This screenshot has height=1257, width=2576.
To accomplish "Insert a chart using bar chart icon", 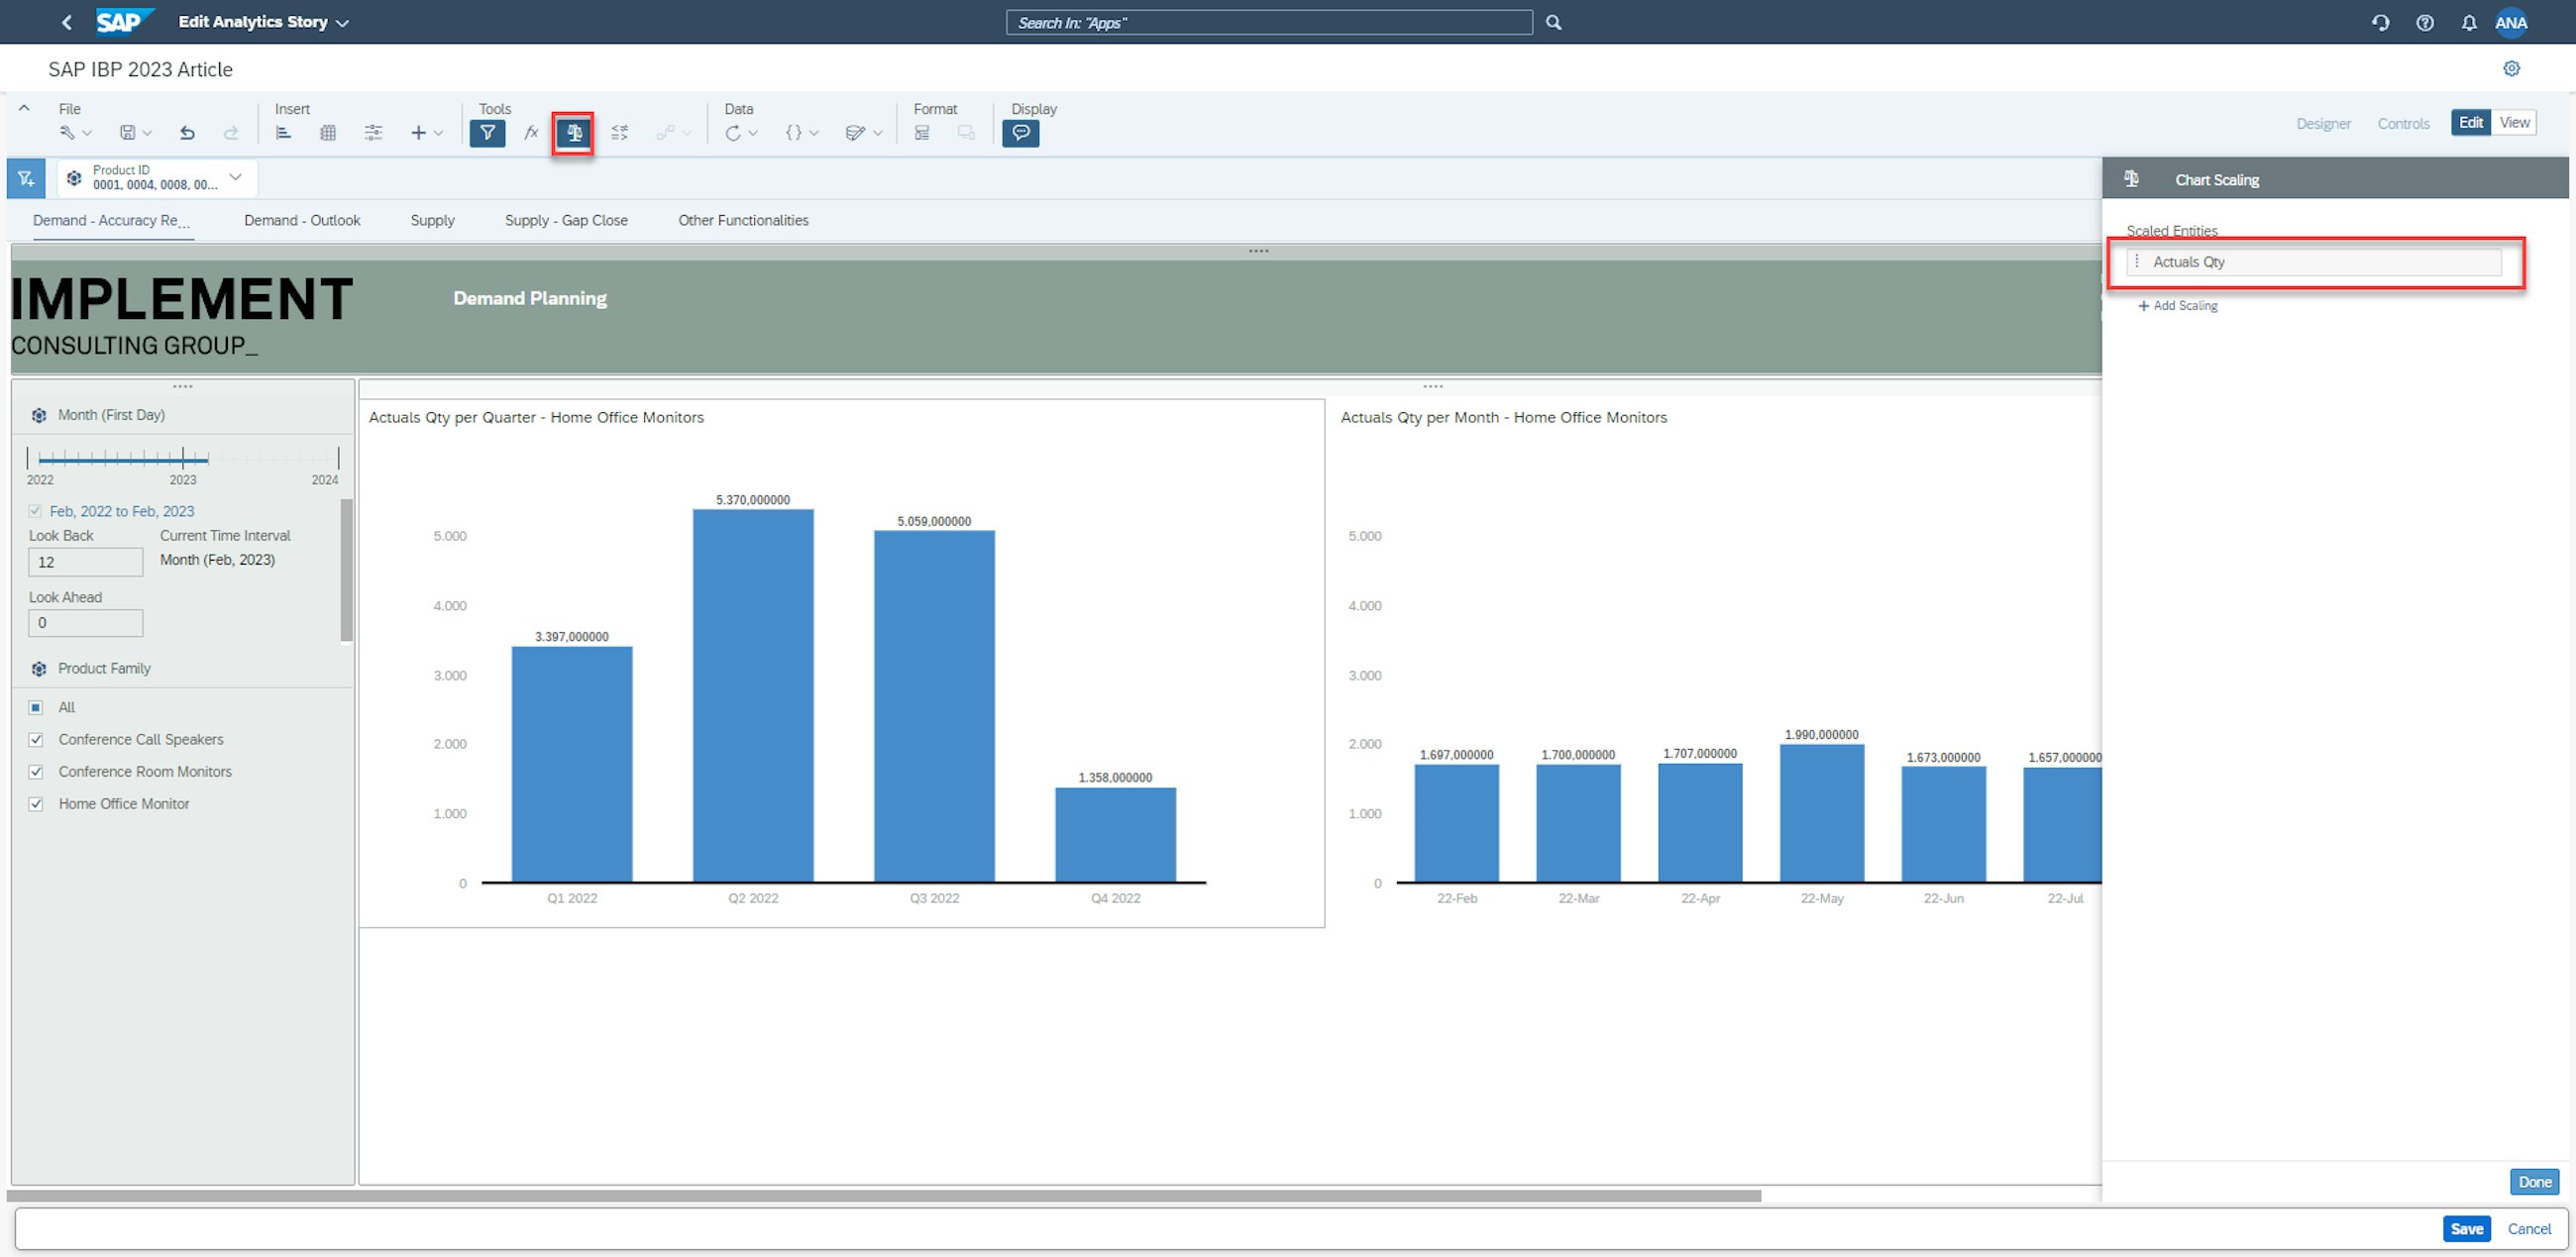I will click(x=283, y=133).
